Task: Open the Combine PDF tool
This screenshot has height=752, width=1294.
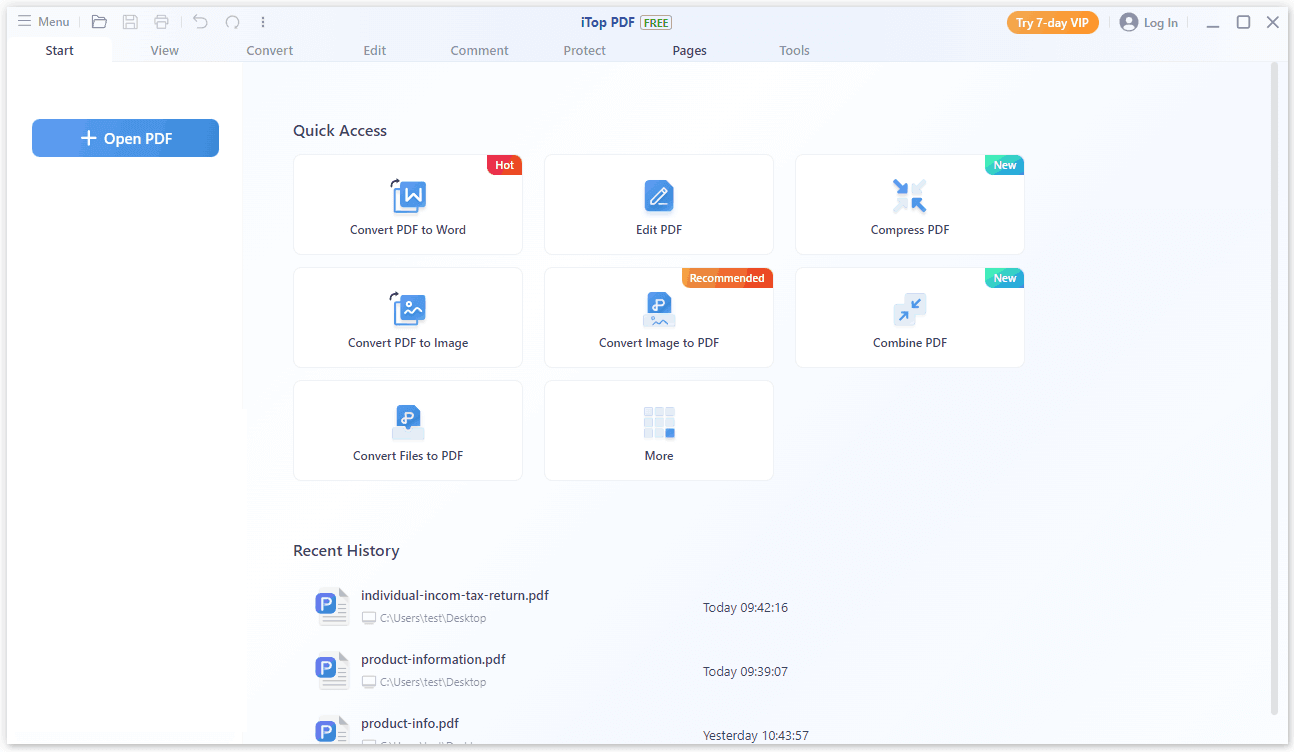Action: coord(909,318)
